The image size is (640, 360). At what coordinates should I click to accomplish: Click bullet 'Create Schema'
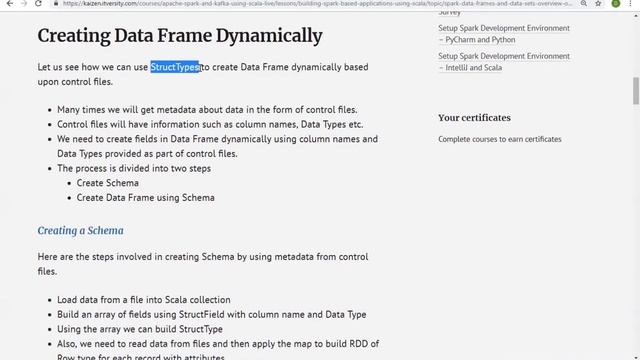[108, 183]
